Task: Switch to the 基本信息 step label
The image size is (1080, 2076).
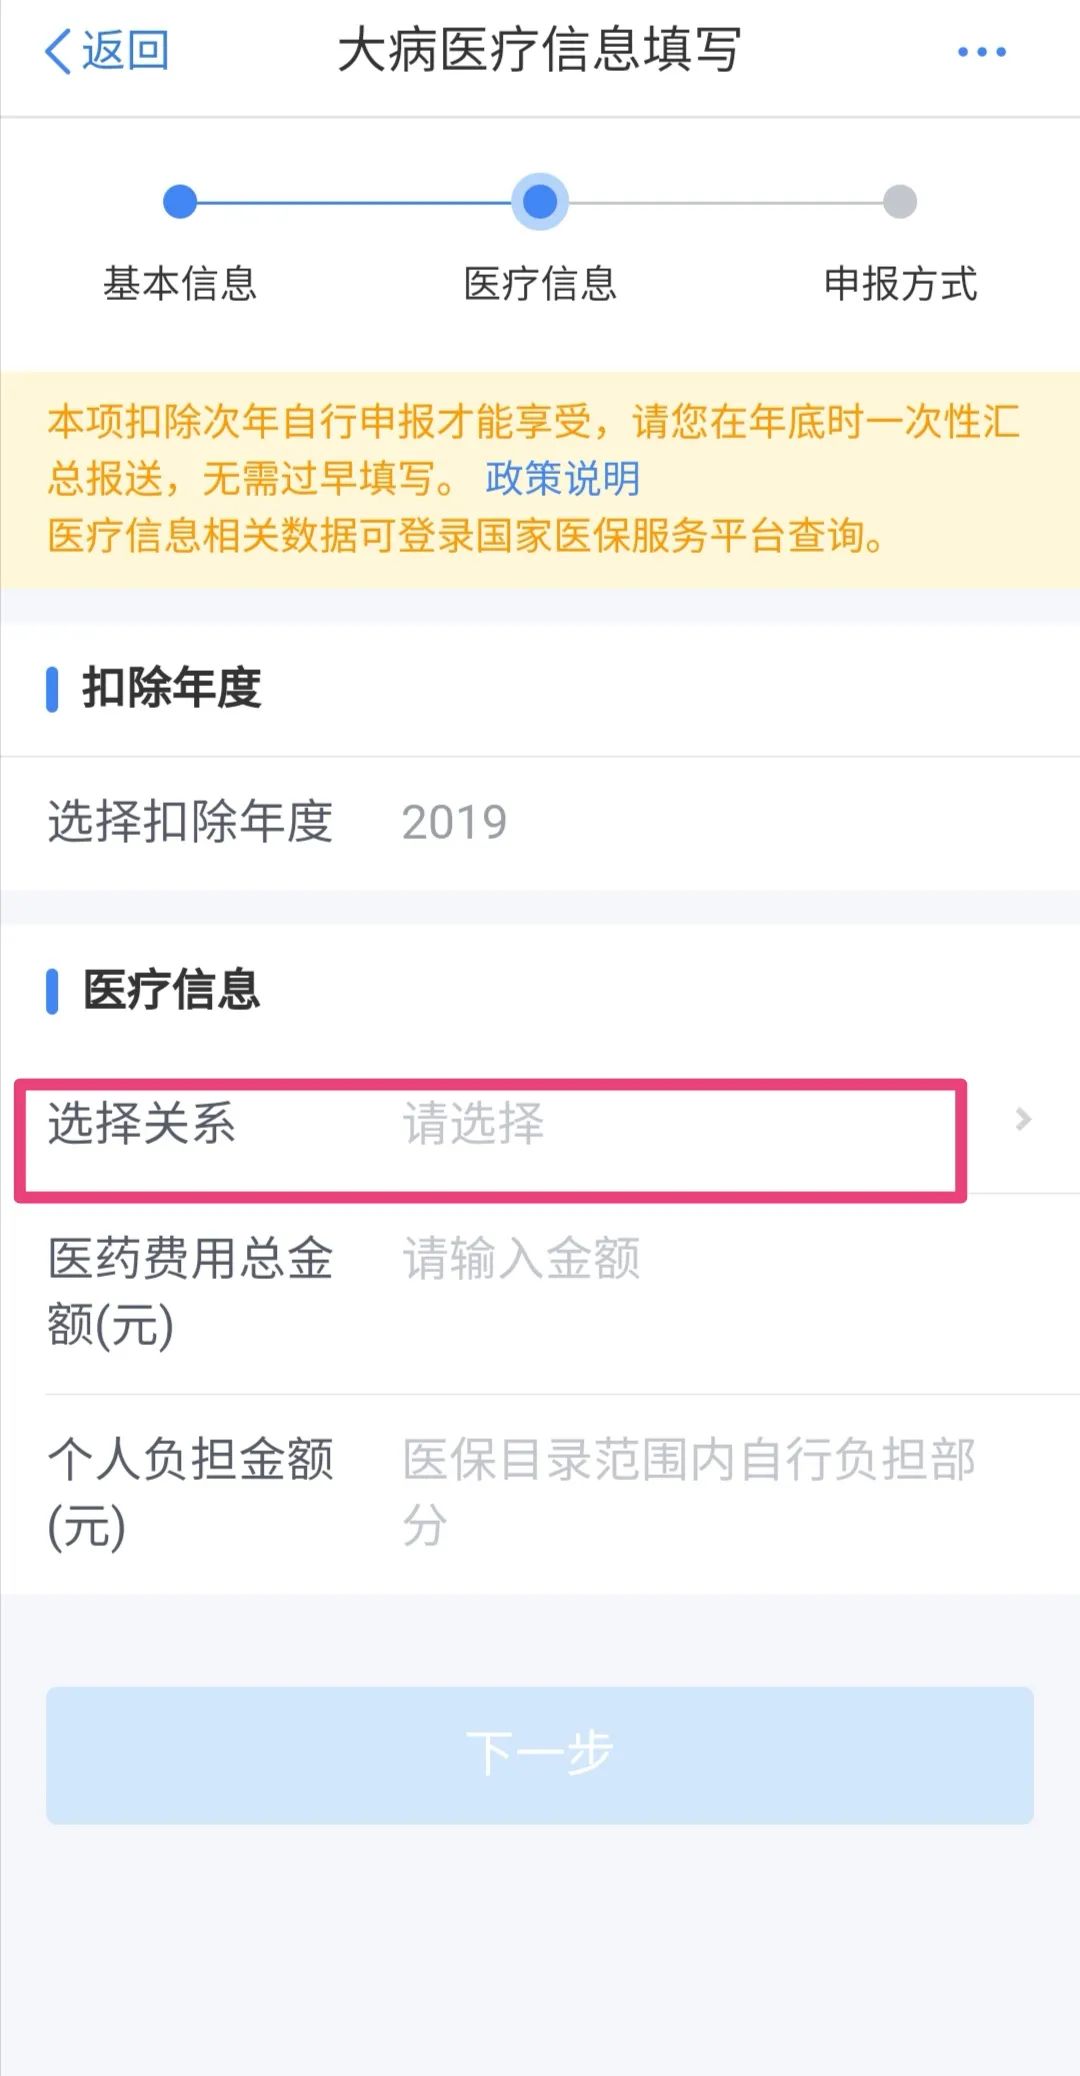Action: tap(180, 284)
